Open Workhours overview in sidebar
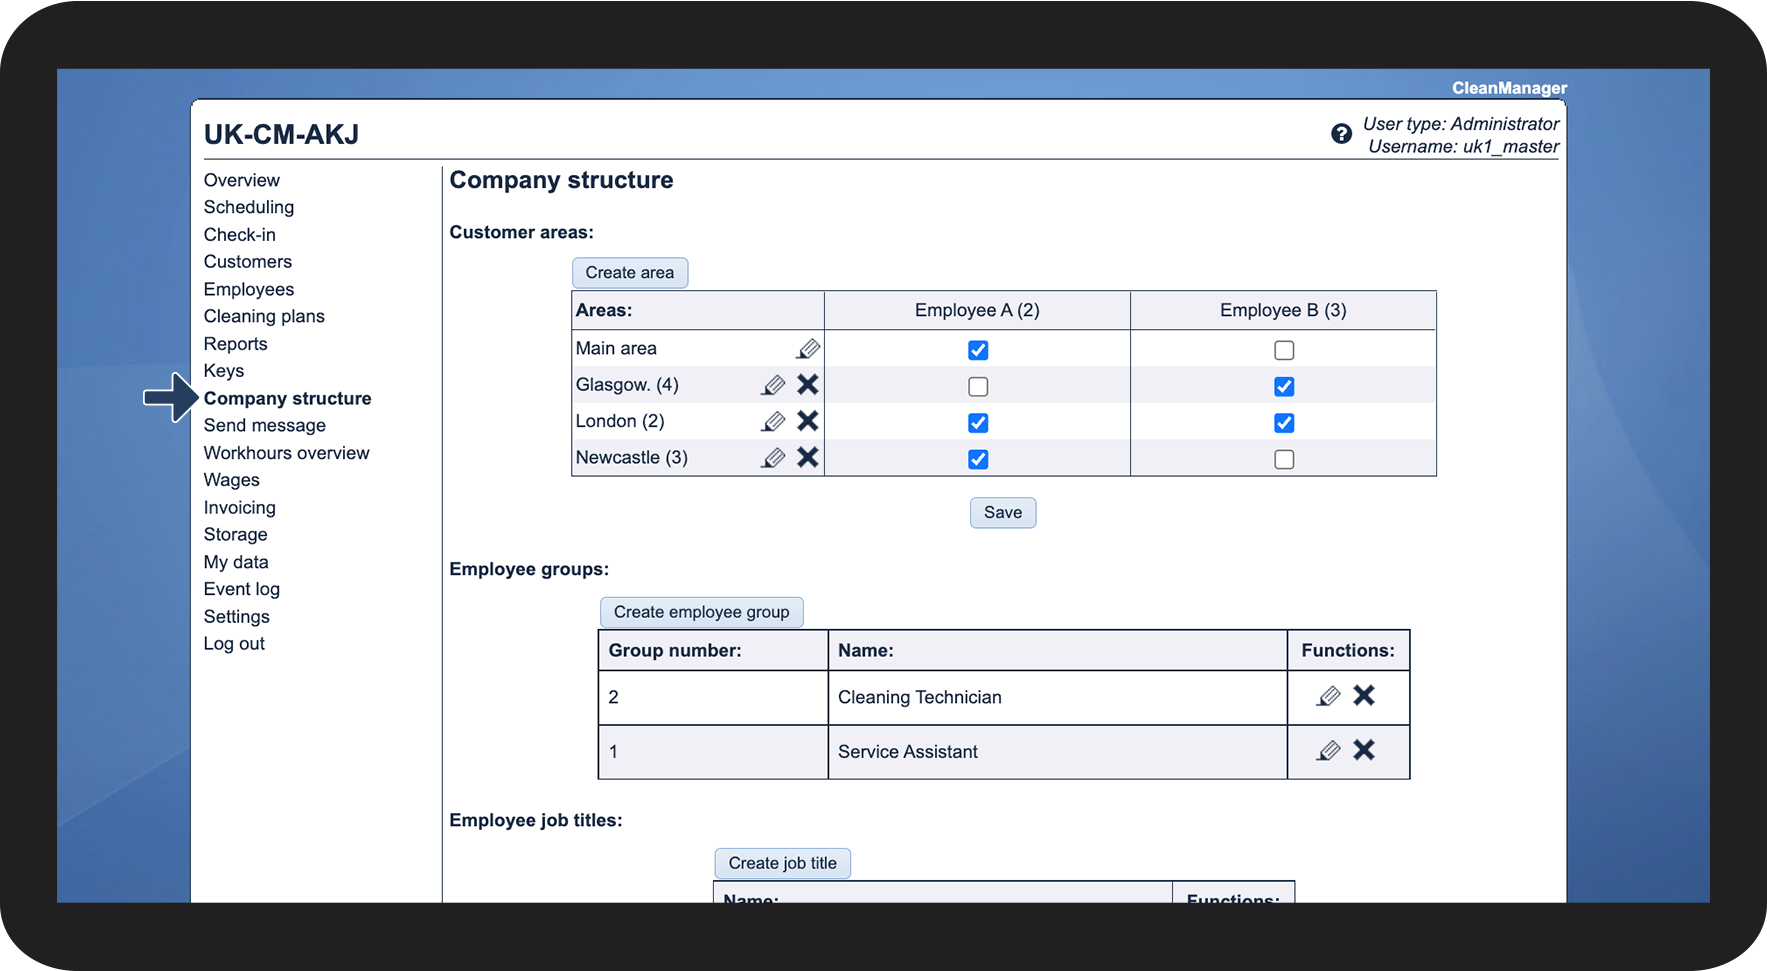The height and width of the screenshot is (971, 1767). click(x=286, y=453)
